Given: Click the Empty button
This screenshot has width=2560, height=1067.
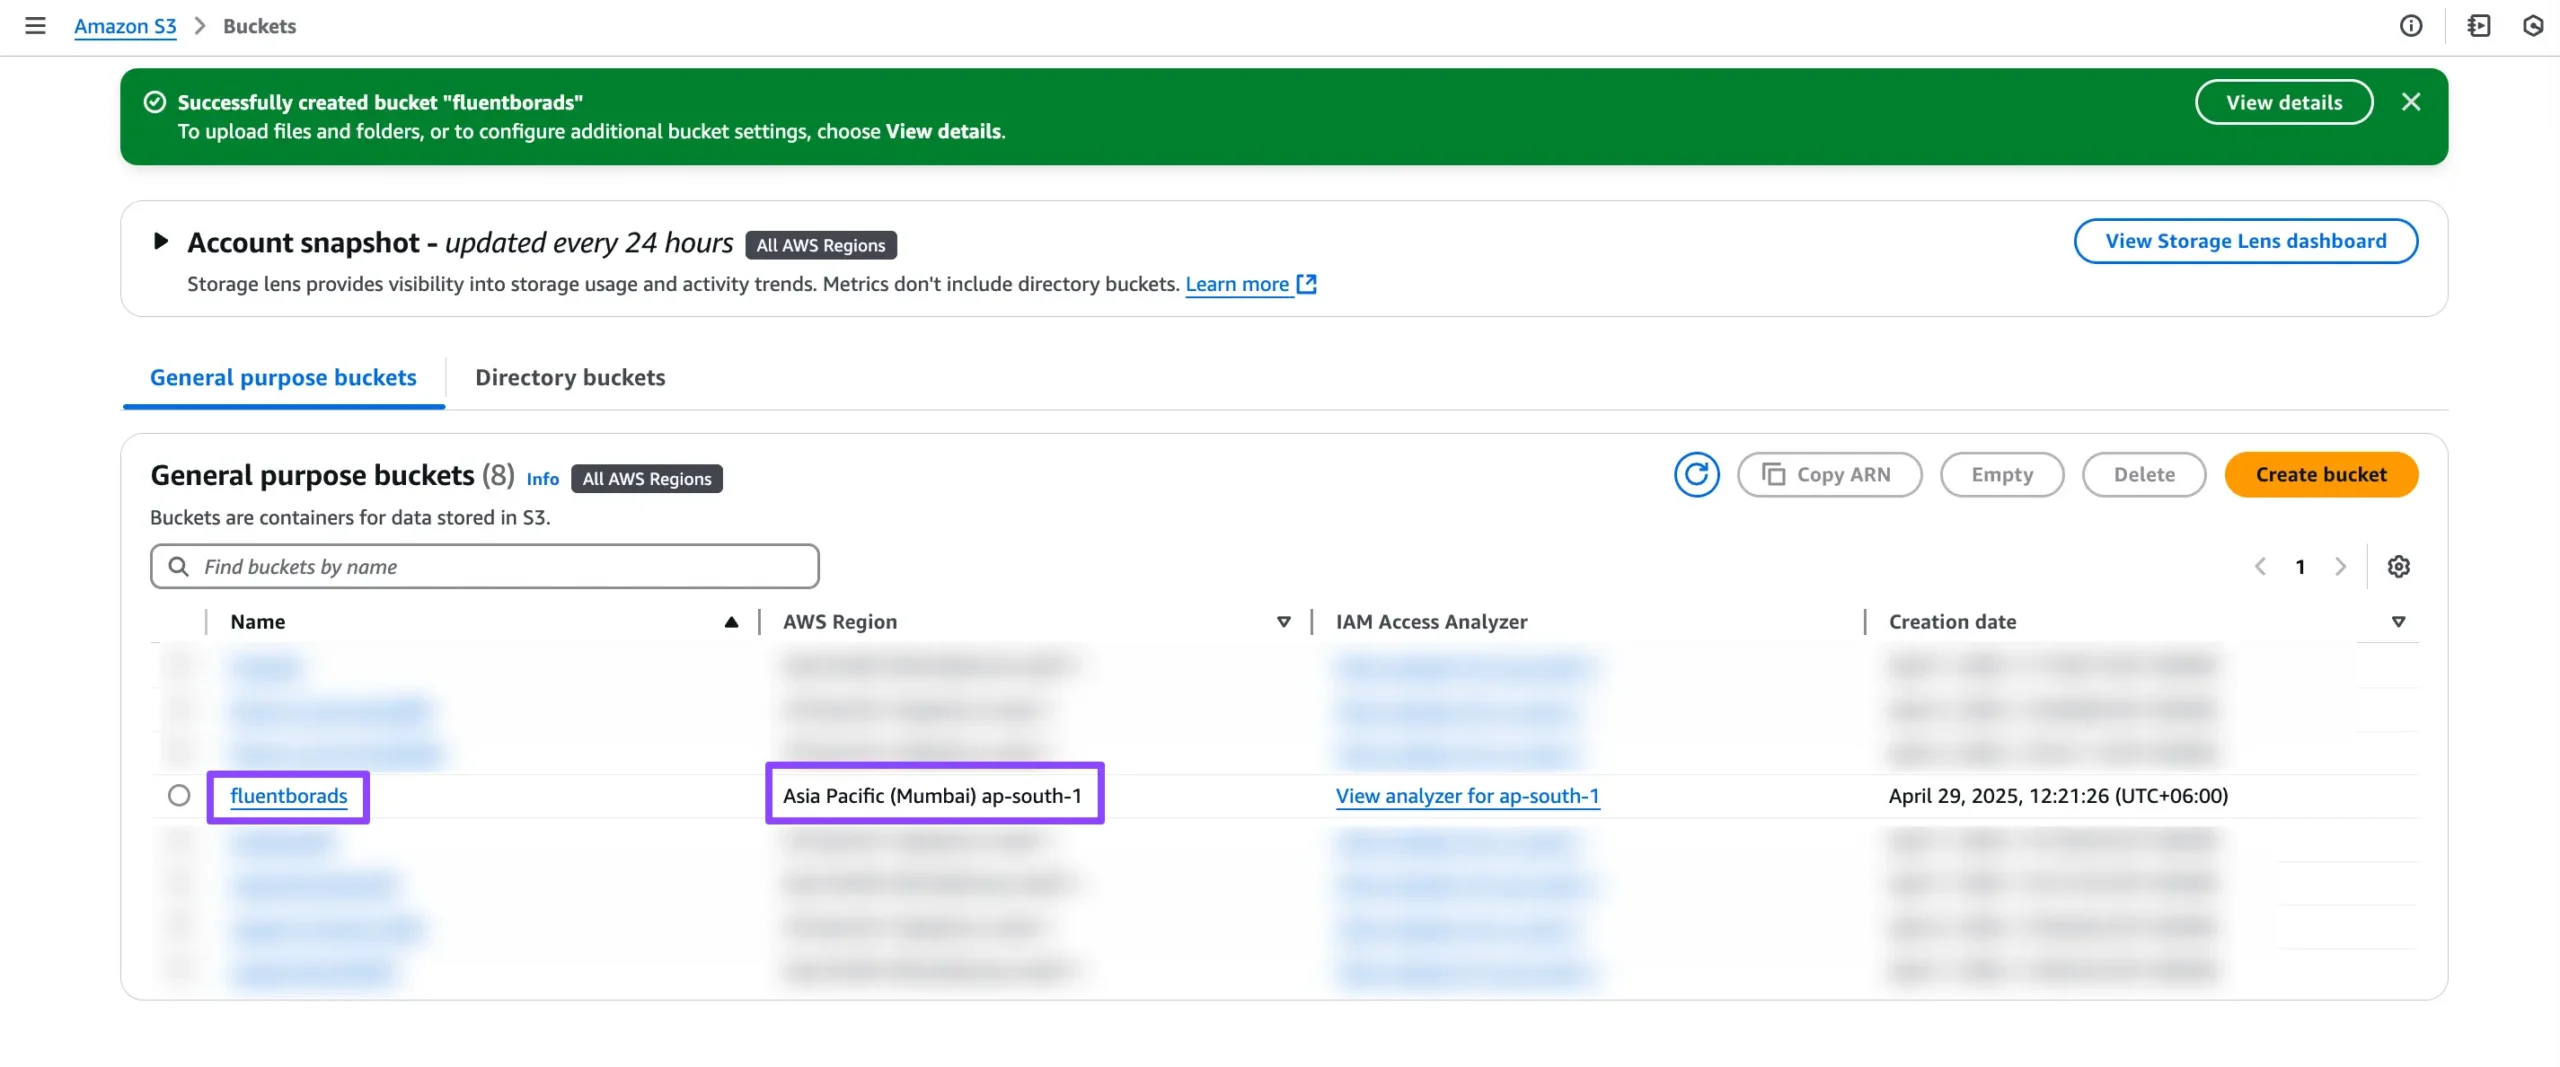Looking at the screenshot, I should (x=2002, y=474).
